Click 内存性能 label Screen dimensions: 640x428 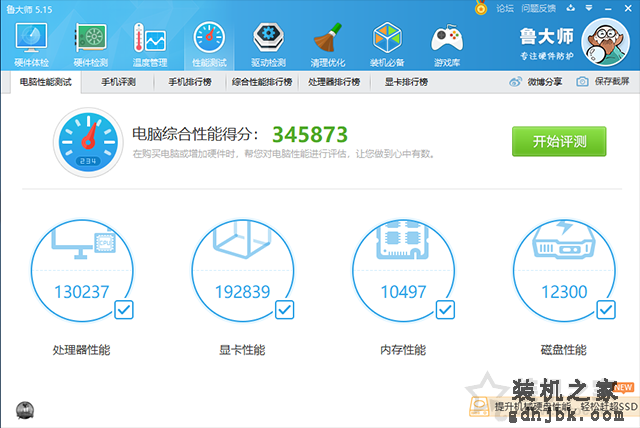403,350
